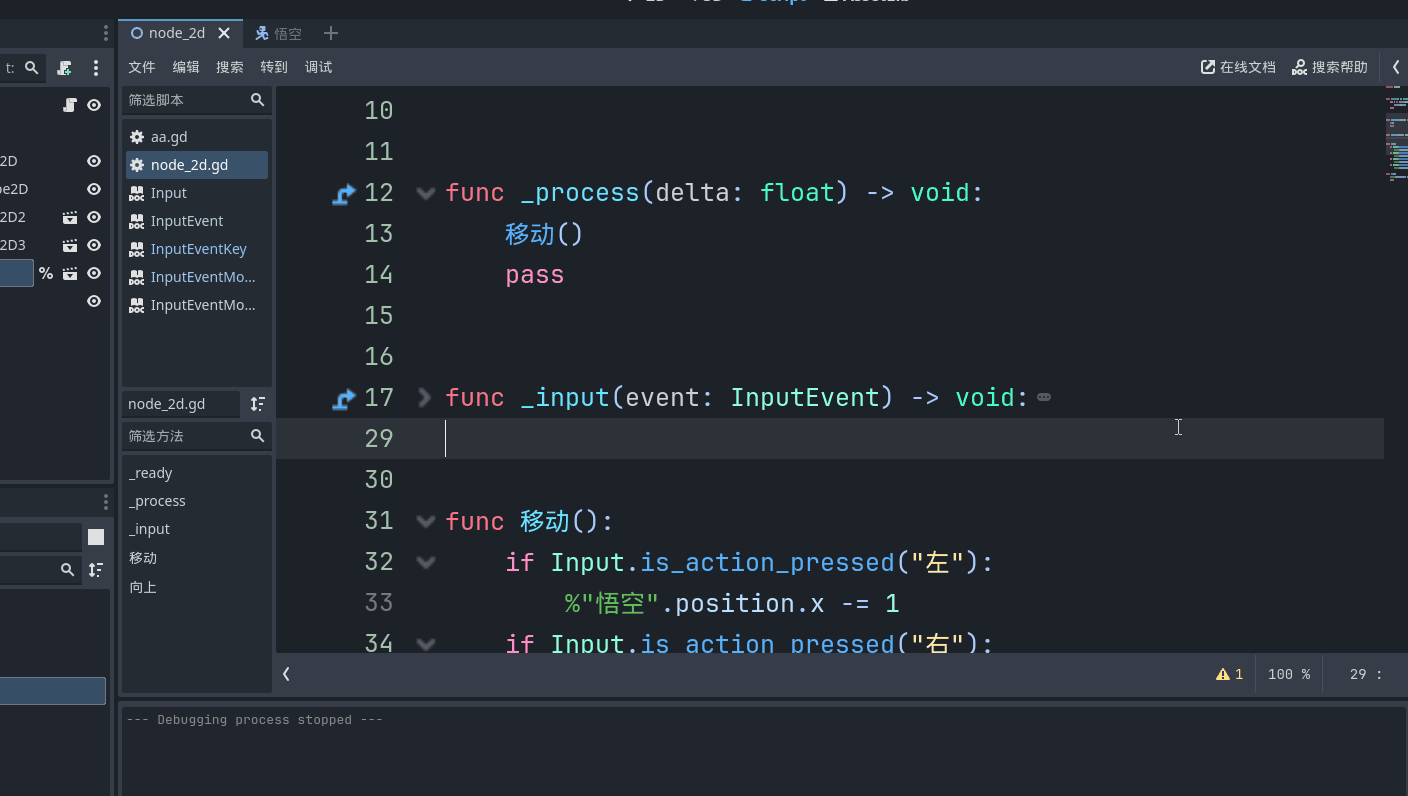
Task: Click the 搜索帮助 search help button
Action: click(1330, 67)
